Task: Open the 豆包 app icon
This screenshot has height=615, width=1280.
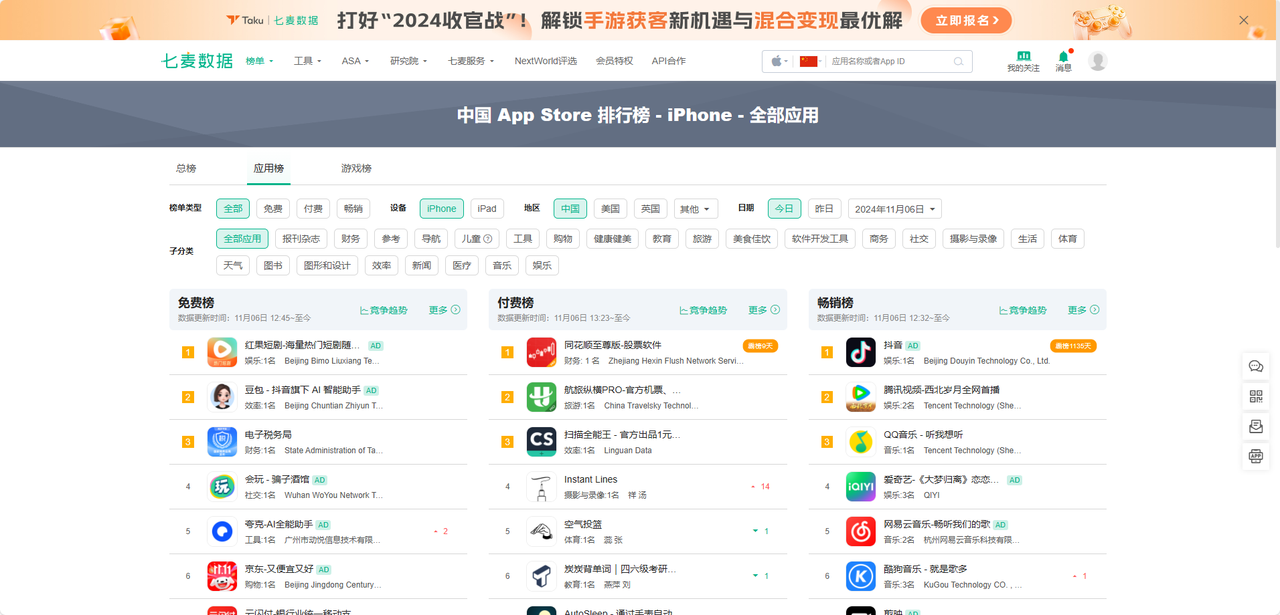Action: [222, 397]
